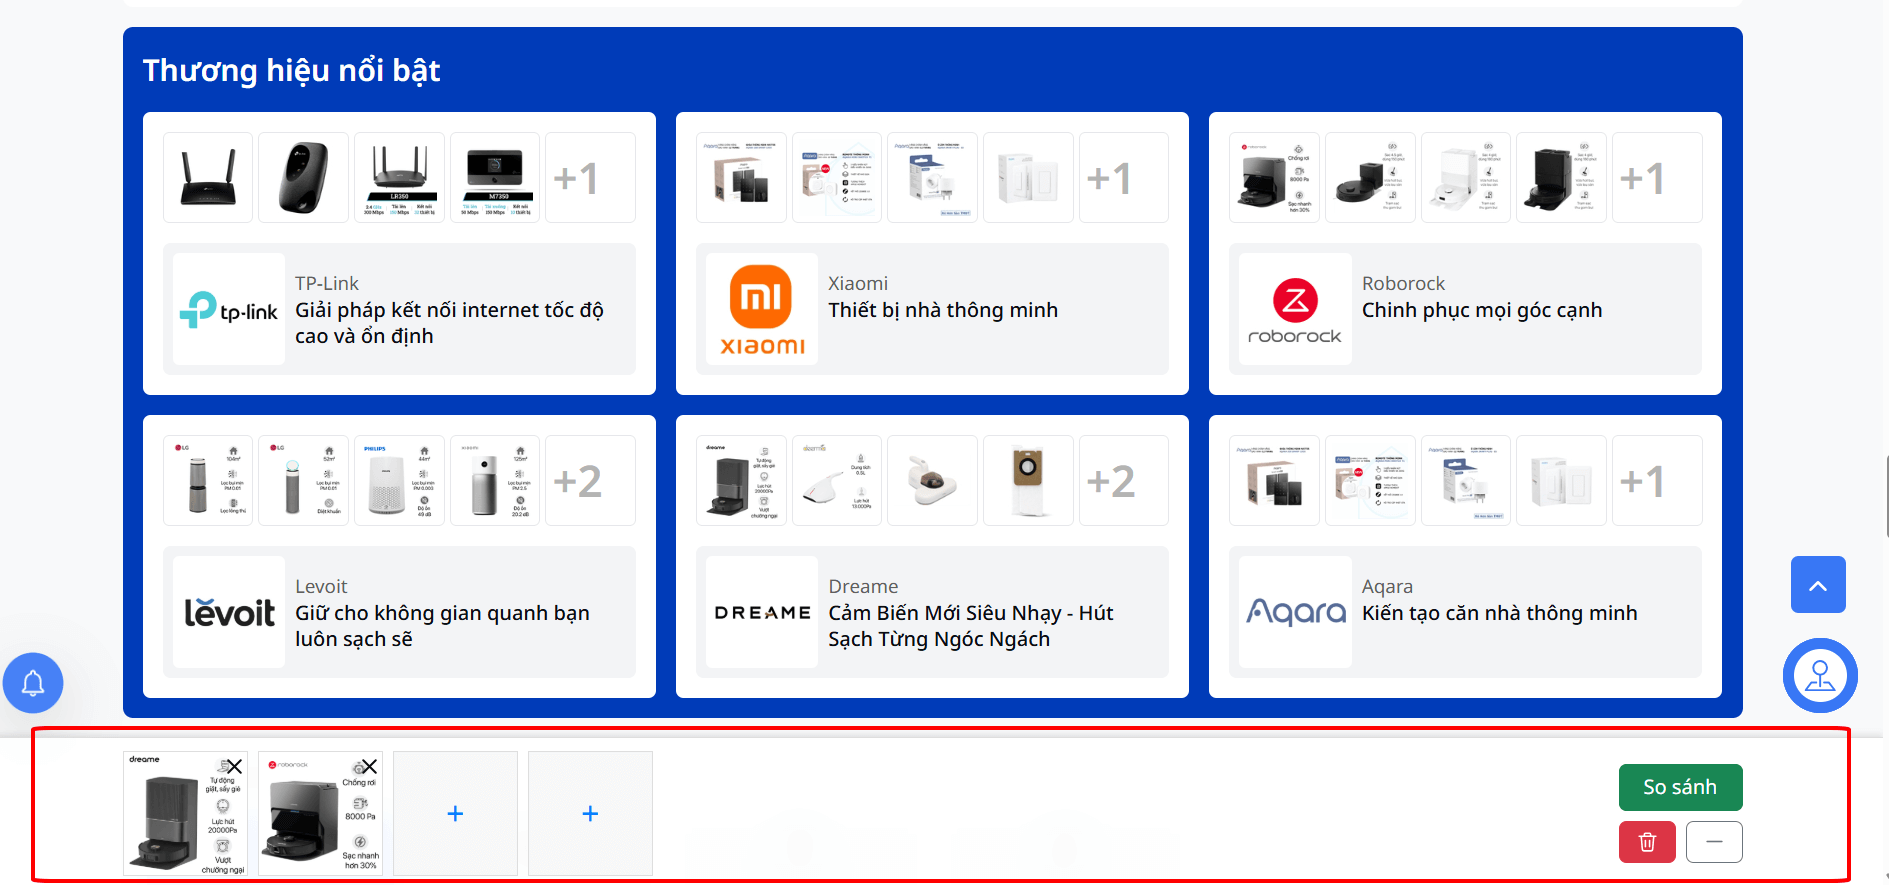Open the Aqara brand name link
Image resolution: width=1889 pixels, height=885 pixels.
point(1387,587)
